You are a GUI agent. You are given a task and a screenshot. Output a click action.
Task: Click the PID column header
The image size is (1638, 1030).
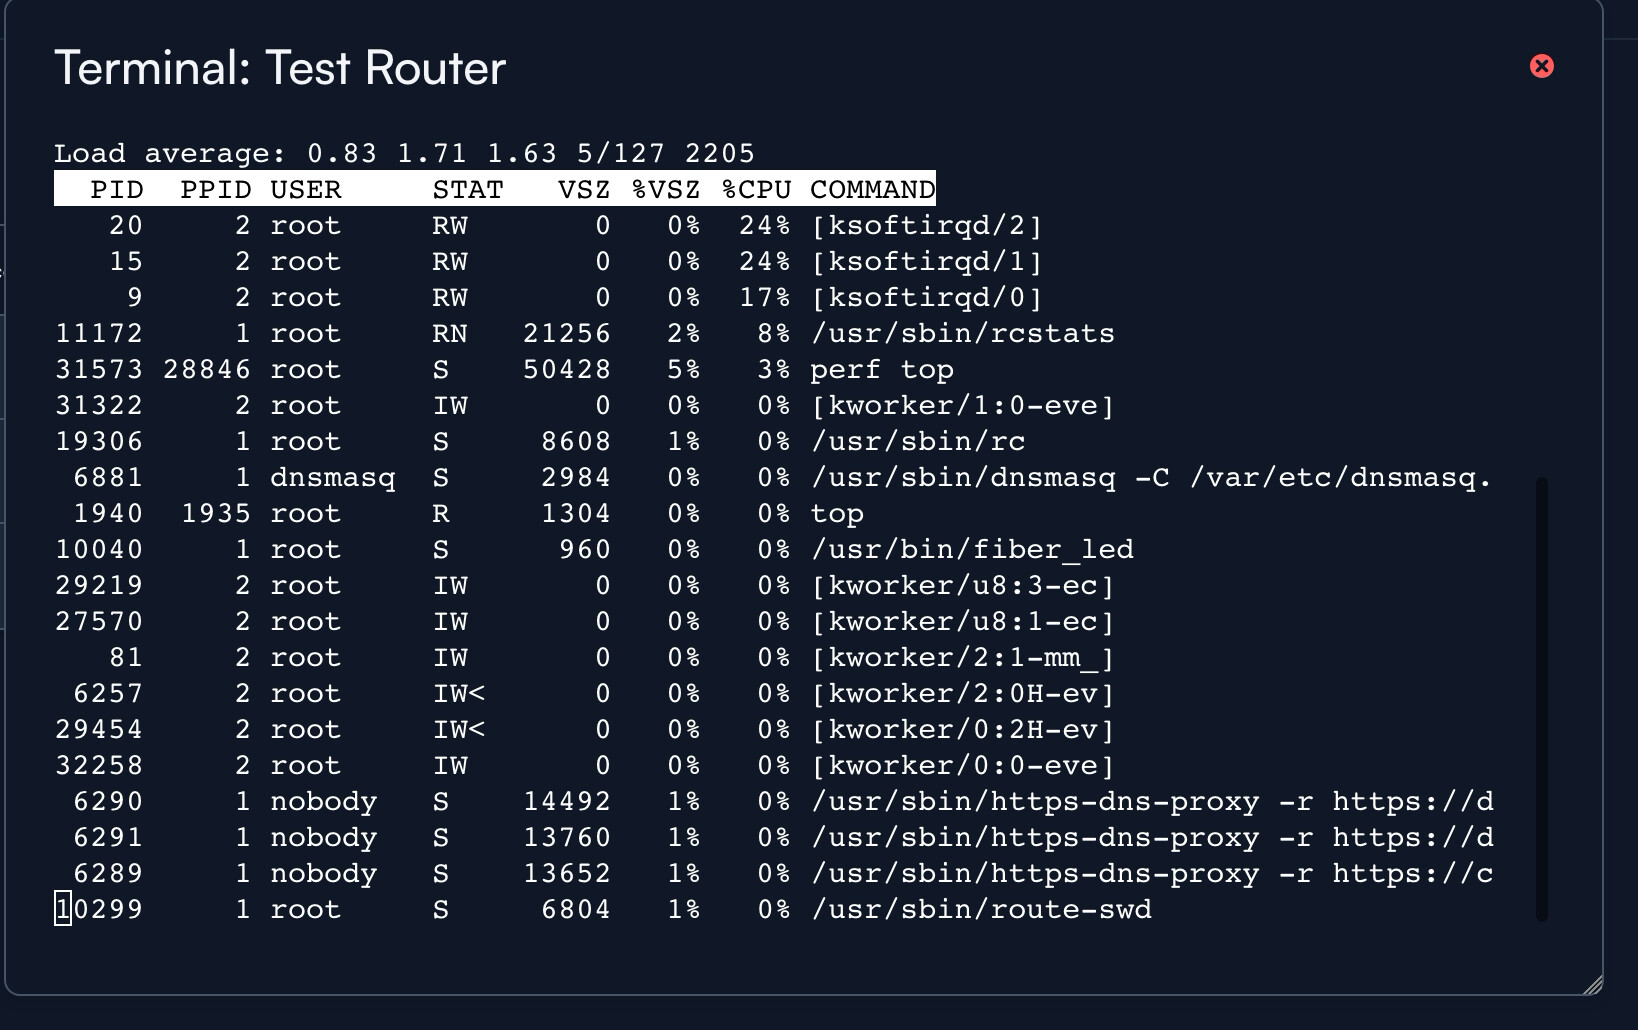coord(116,189)
